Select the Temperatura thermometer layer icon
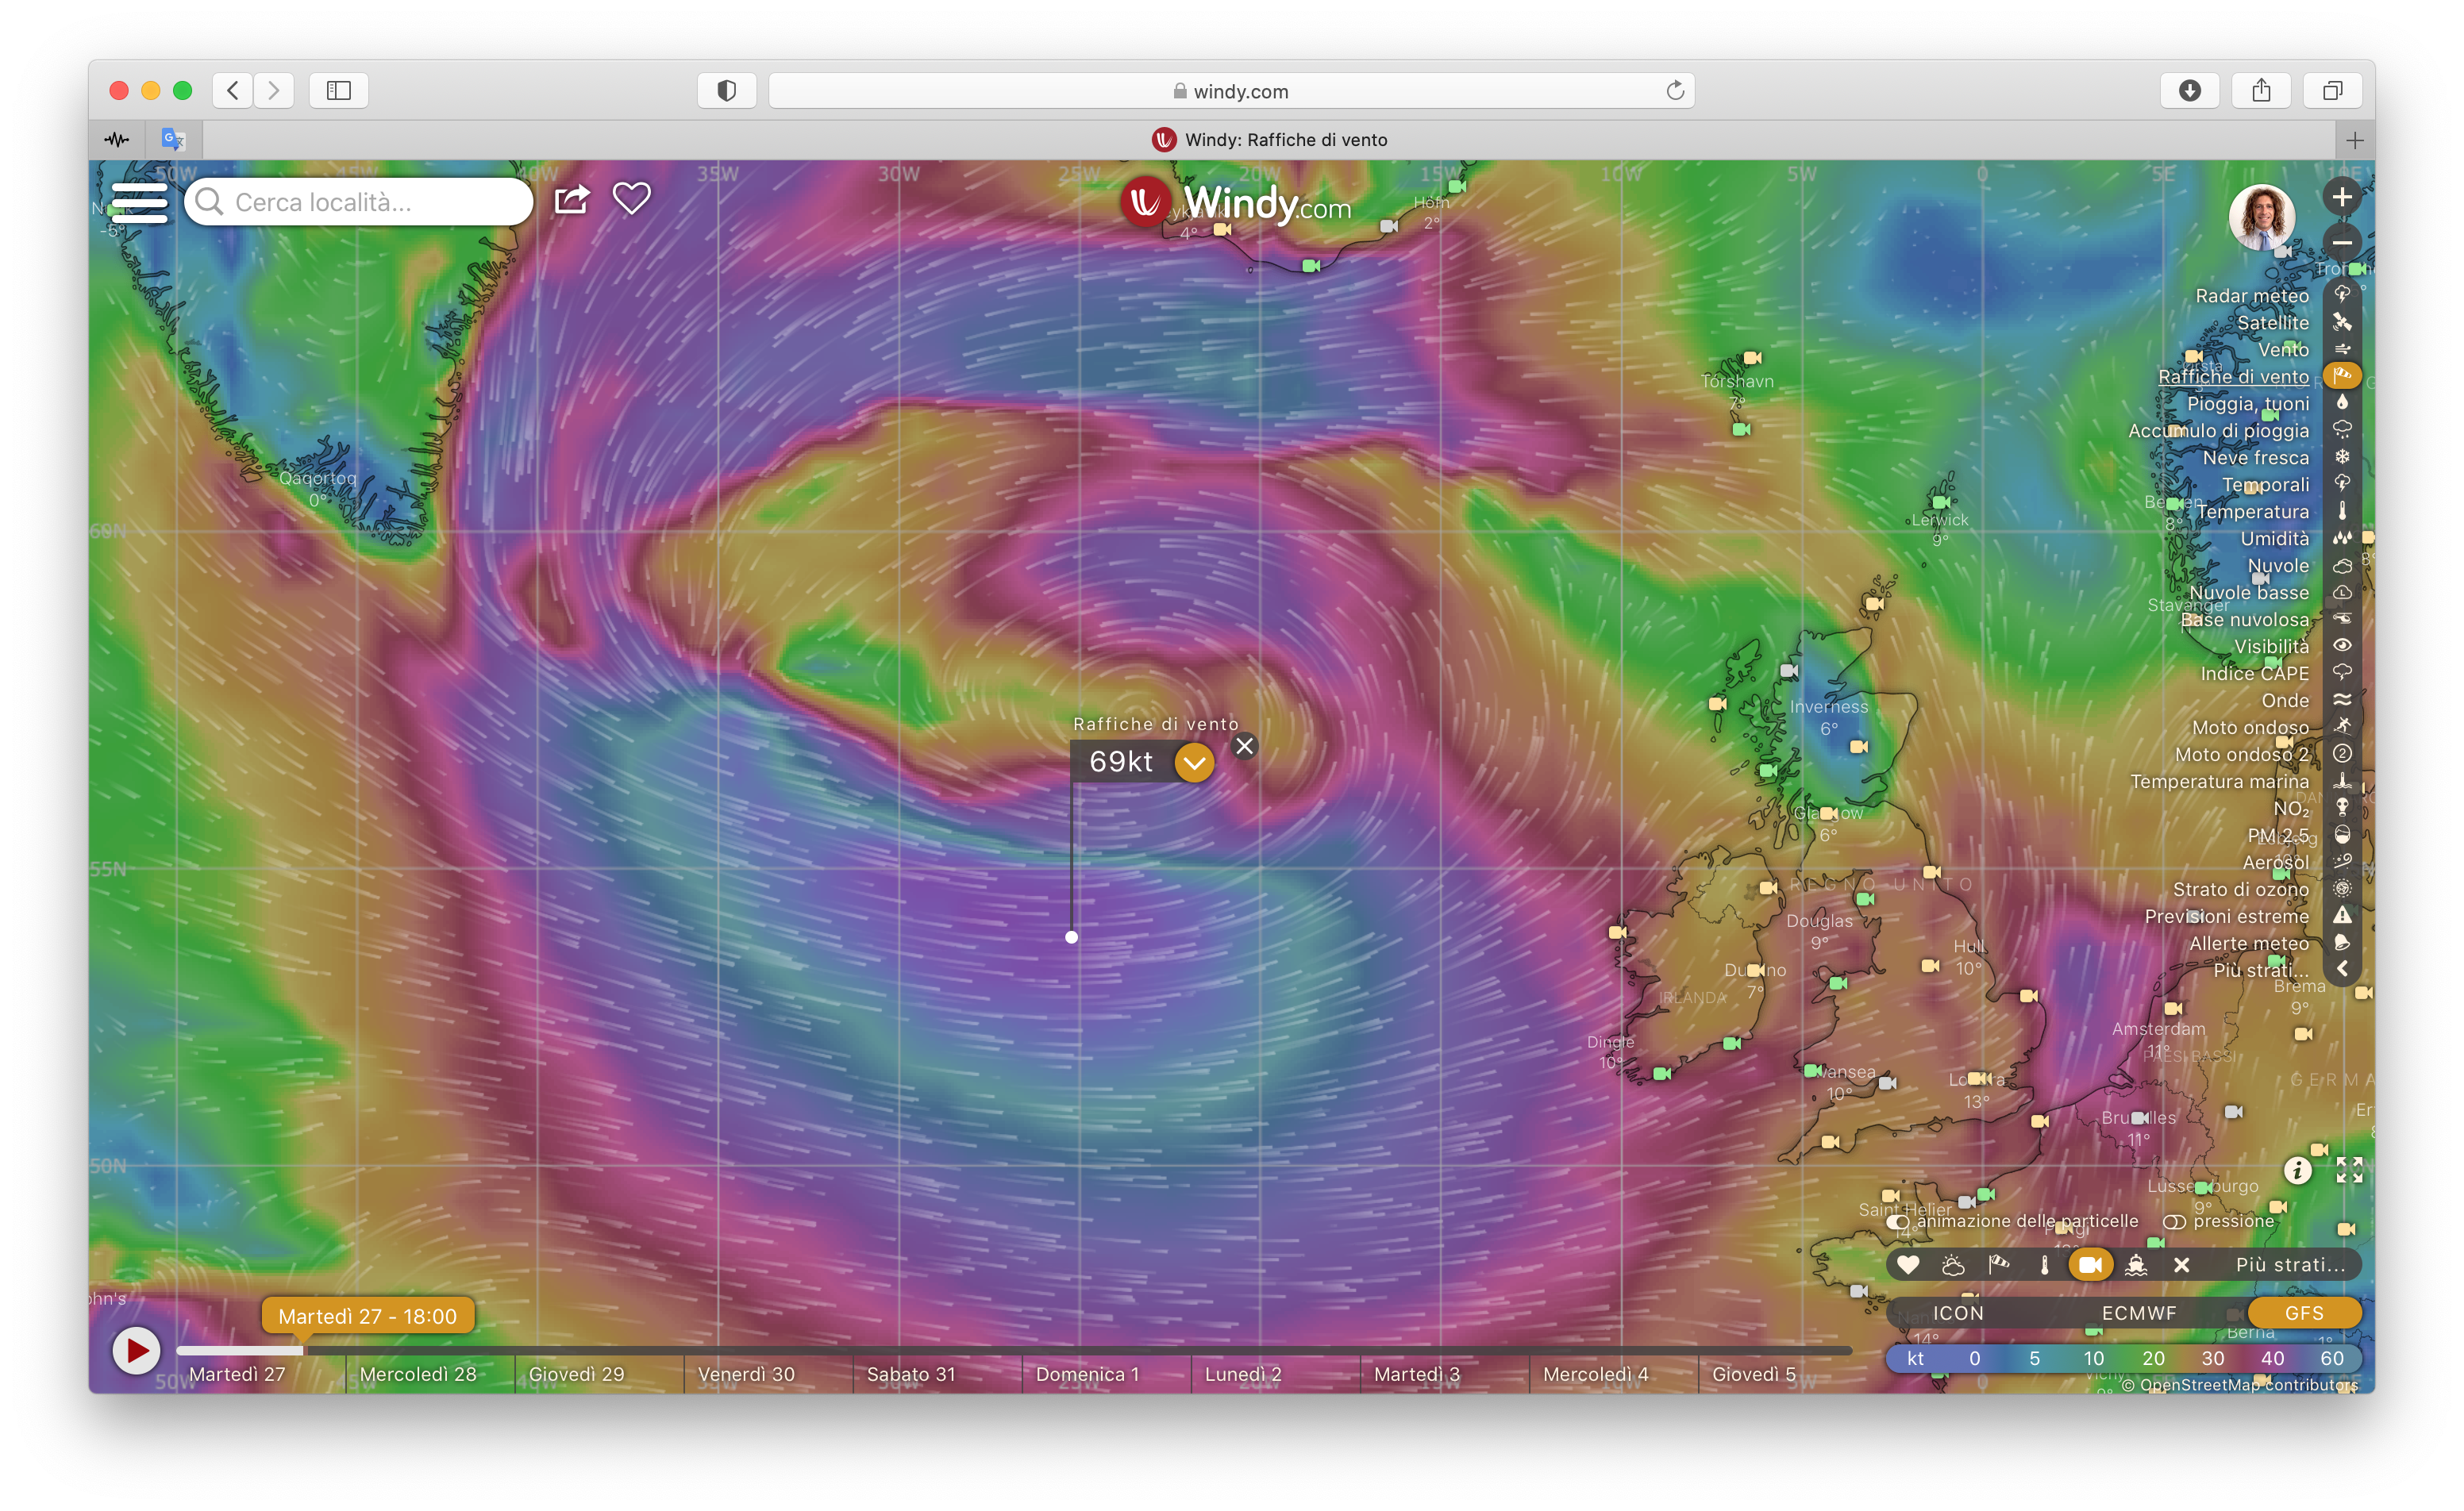This screenshot has height=1511, width=2464. point(2342,511)
